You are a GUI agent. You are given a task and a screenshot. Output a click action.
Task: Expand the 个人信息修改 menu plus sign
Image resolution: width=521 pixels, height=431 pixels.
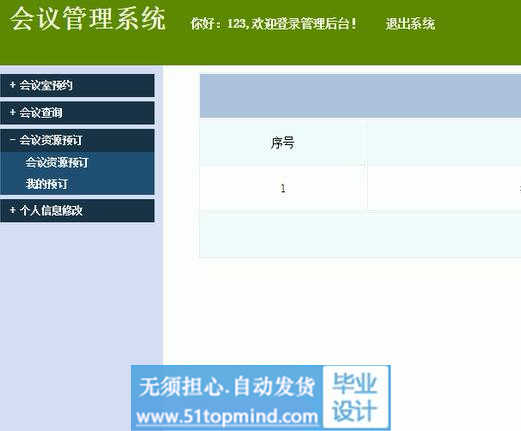13,210
